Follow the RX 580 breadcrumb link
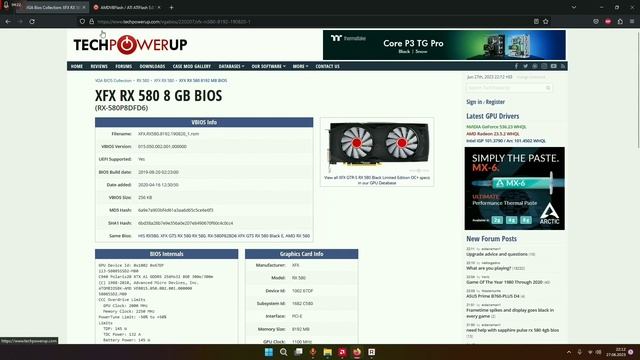The width and height of the screenshot is (640, 360). point(143,81)
